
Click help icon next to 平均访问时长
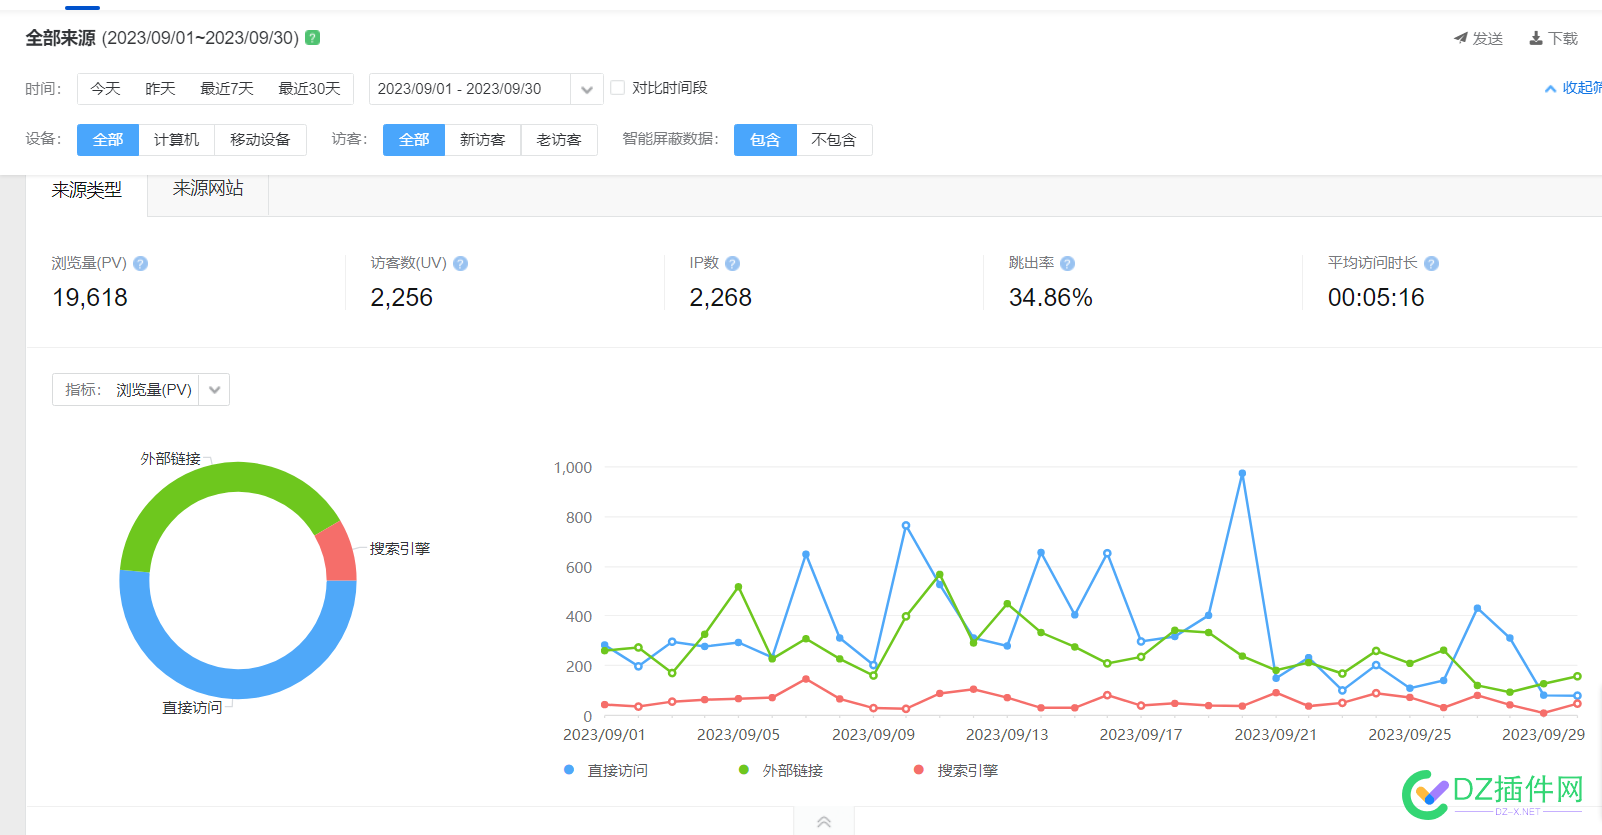pyautogui.click(x=1431, y=264)
